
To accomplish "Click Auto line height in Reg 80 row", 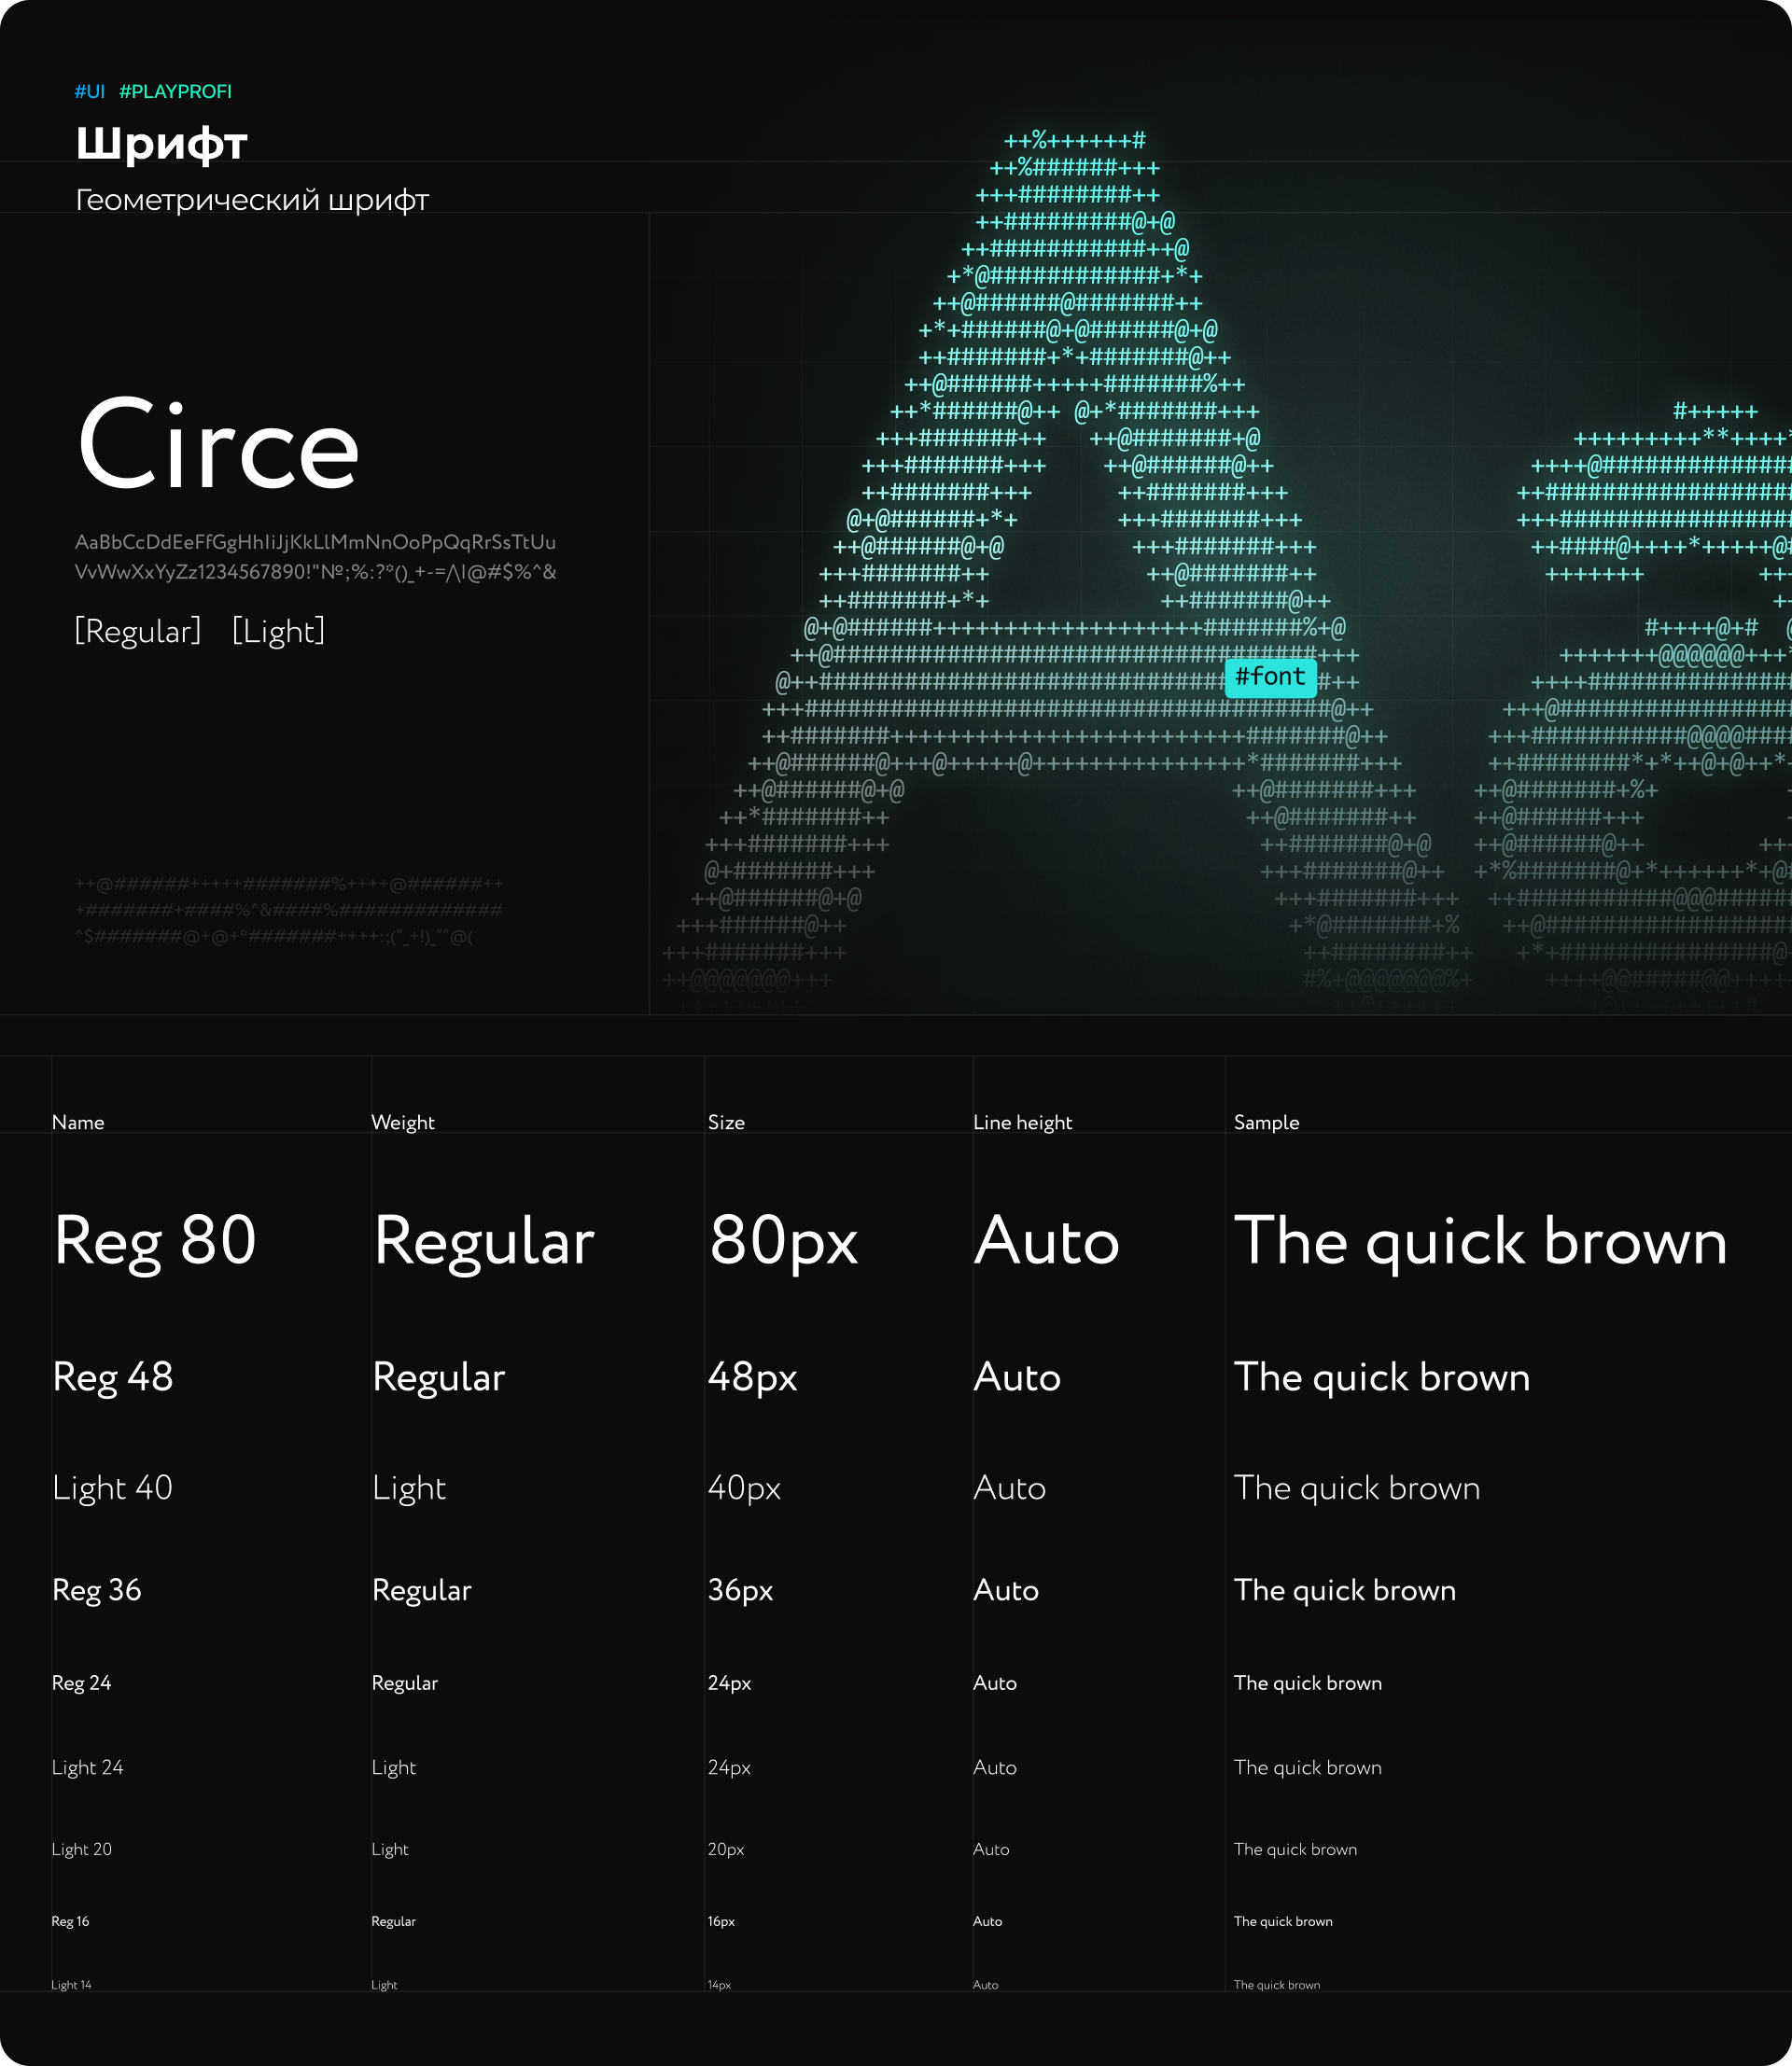I will click(1046, 1240).
